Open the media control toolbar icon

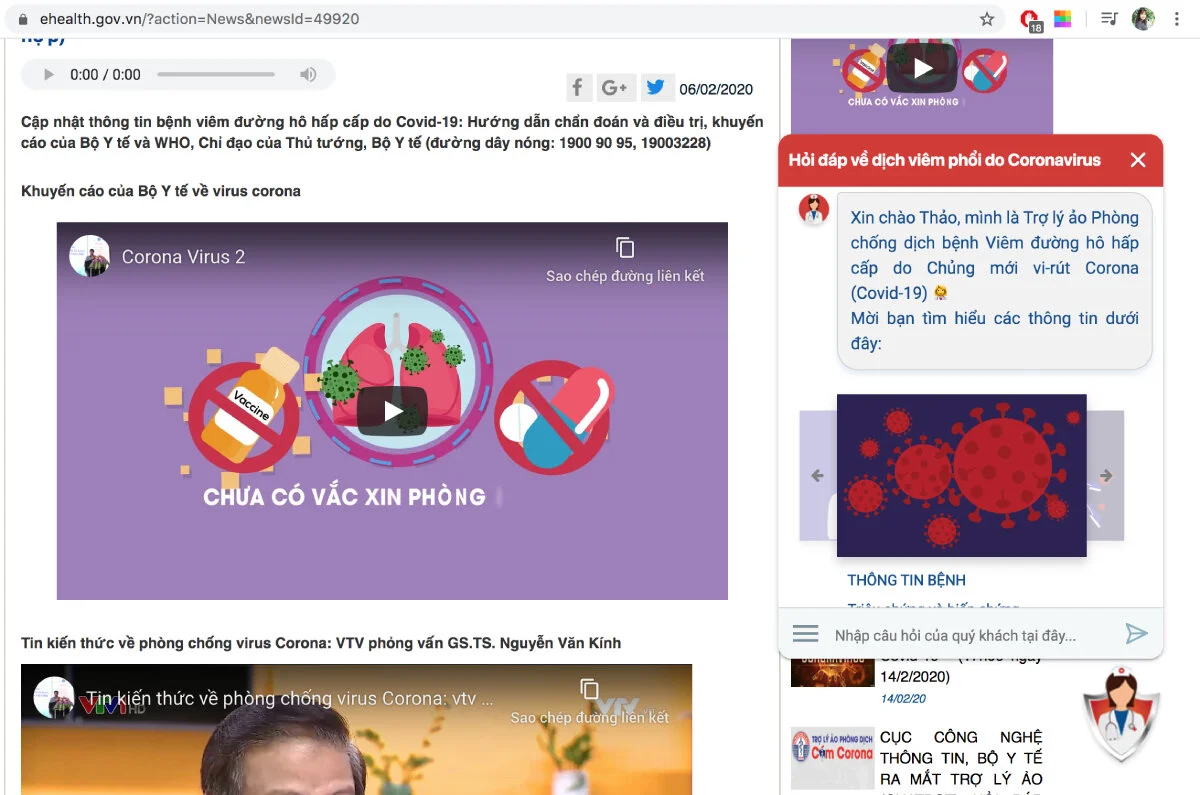[x=1109, y=19]
